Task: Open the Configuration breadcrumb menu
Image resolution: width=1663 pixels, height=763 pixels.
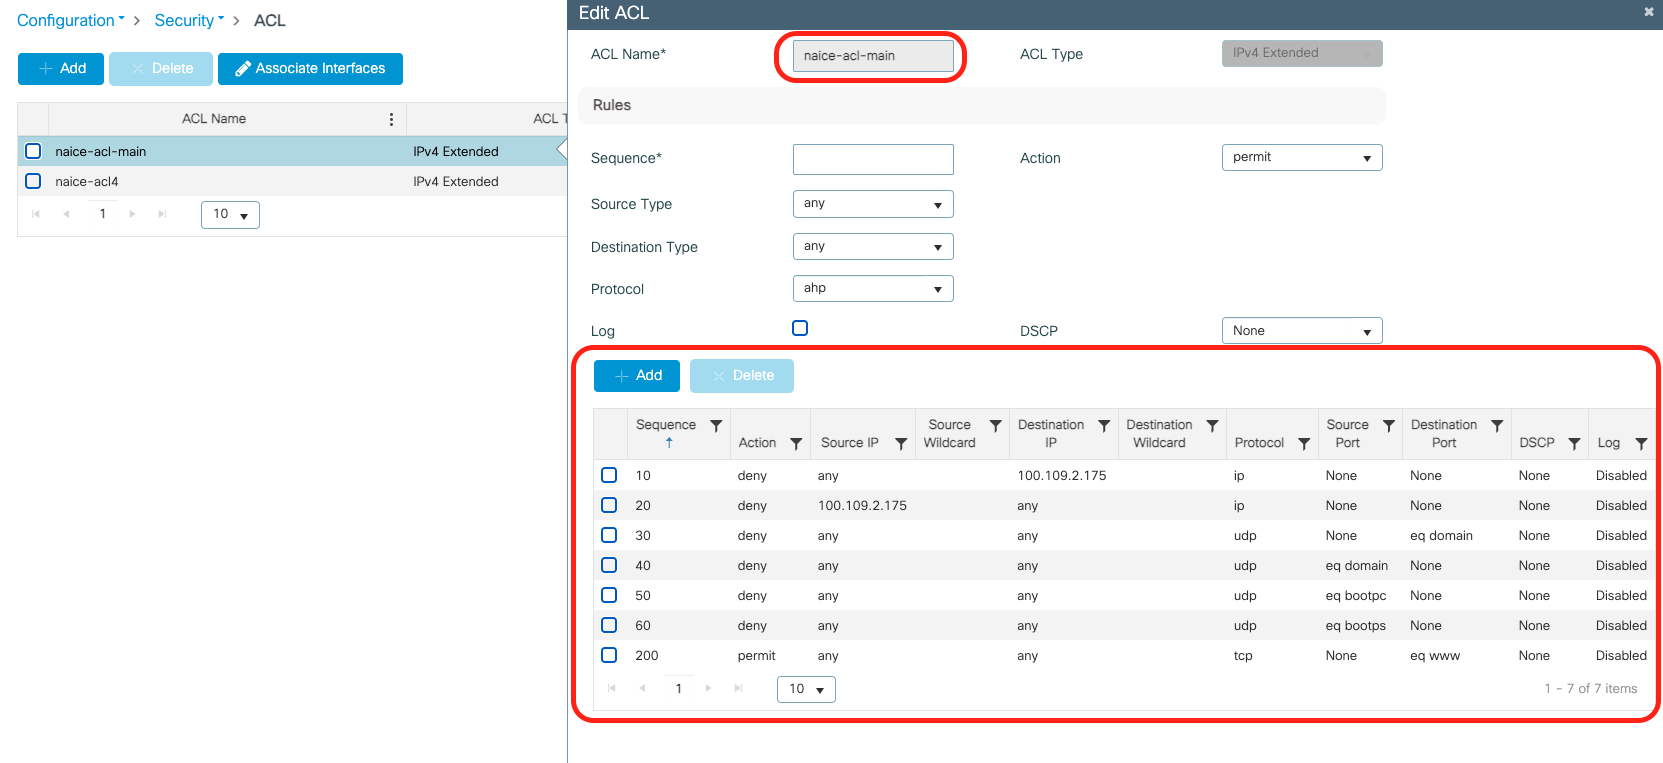Action: (x=71, y=20)
